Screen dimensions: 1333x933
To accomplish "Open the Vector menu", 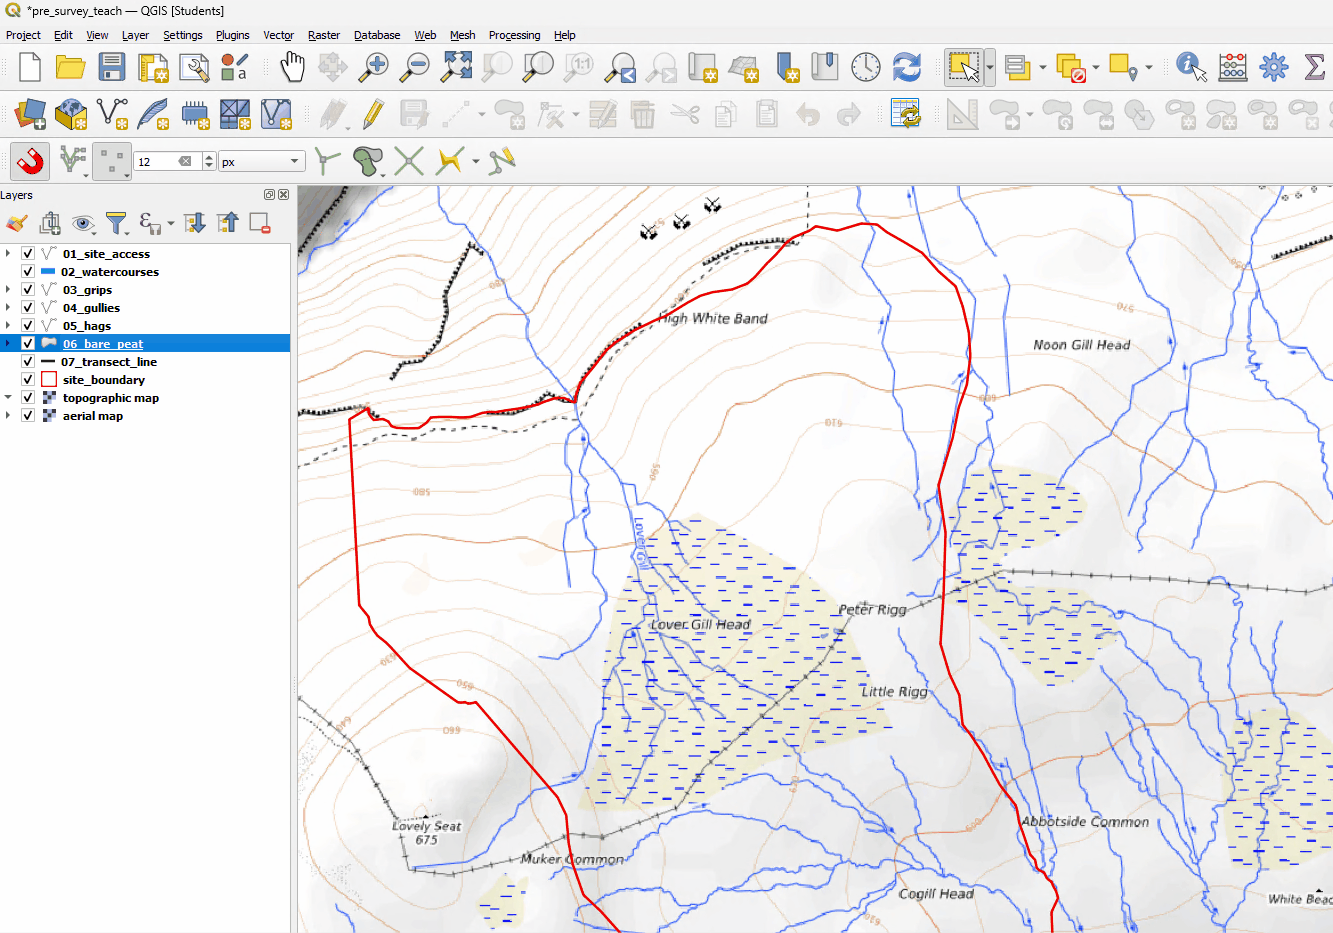I will coord(278,35).
